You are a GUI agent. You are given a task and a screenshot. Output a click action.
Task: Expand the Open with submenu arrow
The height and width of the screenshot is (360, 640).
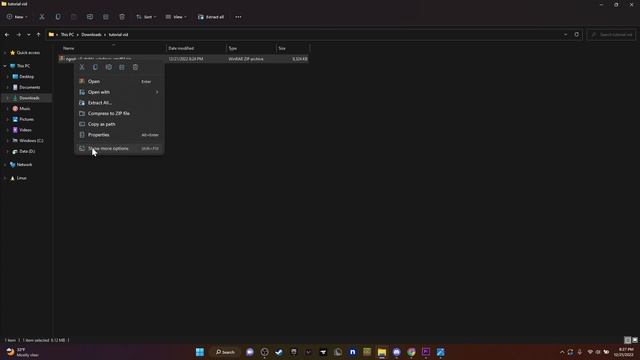(157, 92)
